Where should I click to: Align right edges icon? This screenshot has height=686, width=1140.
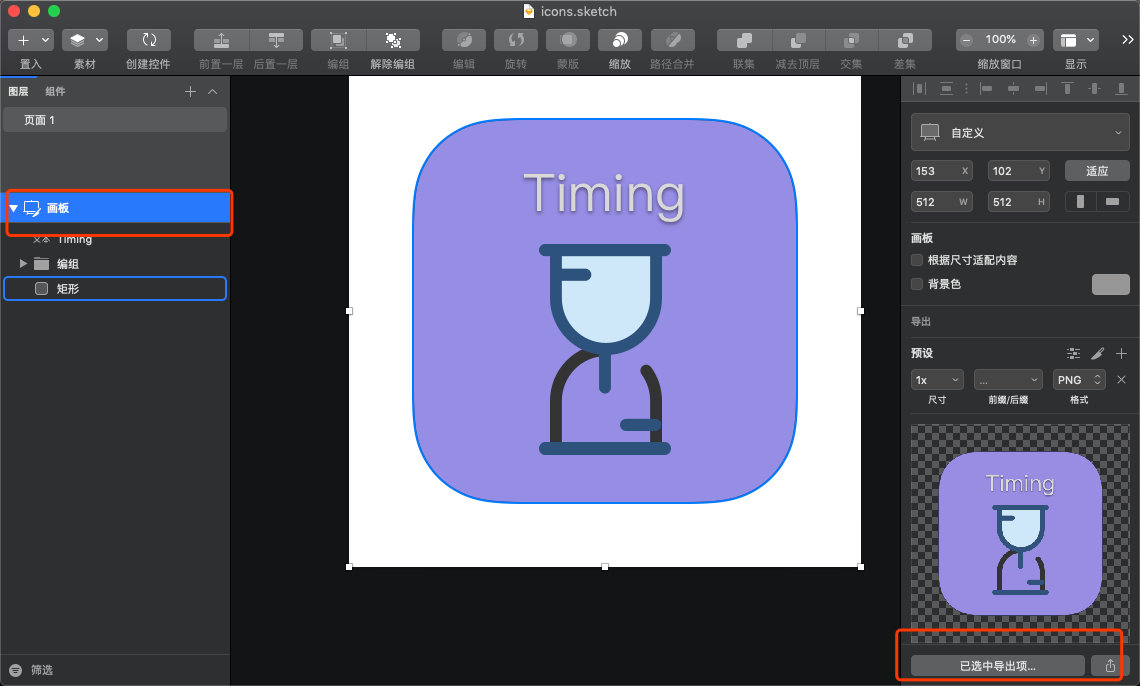tap(1040, 89)
